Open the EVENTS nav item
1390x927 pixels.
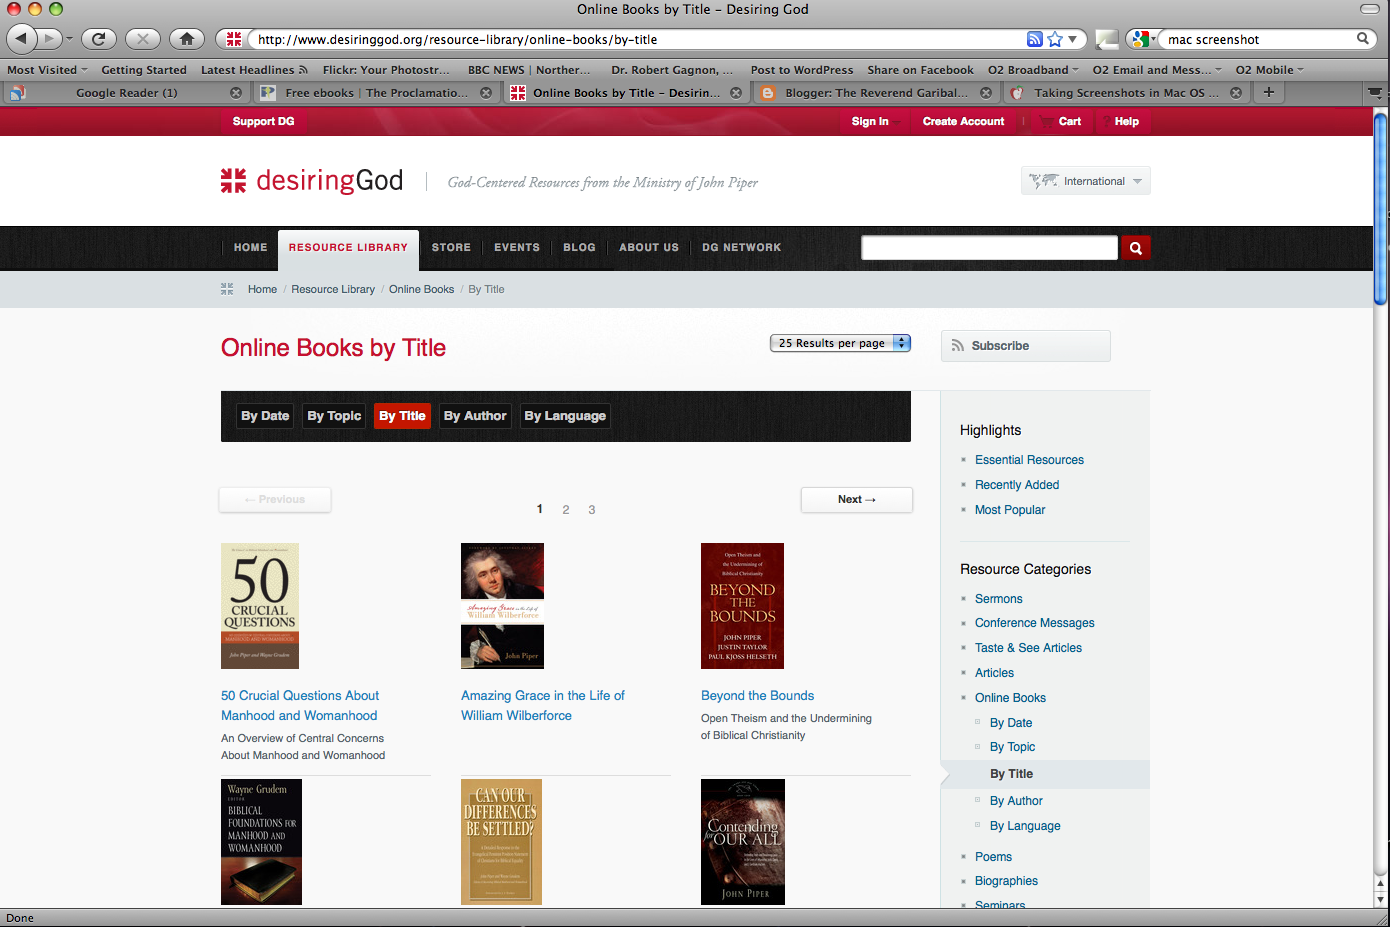(x=517, y=248)
